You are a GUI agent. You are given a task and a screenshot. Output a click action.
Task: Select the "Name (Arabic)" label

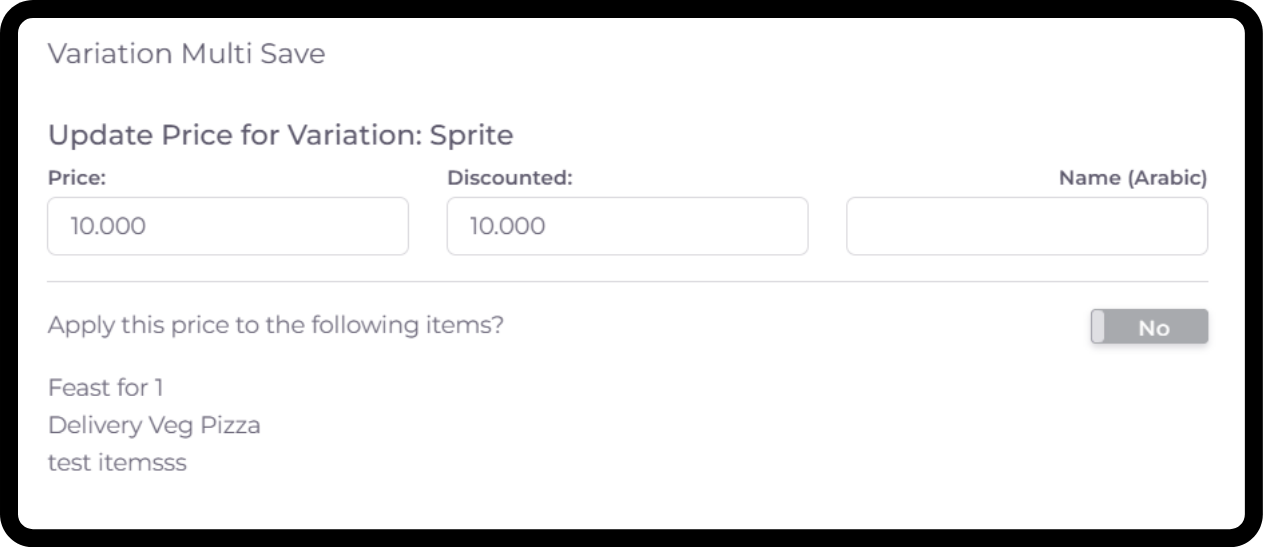[x=1133, y=178]
